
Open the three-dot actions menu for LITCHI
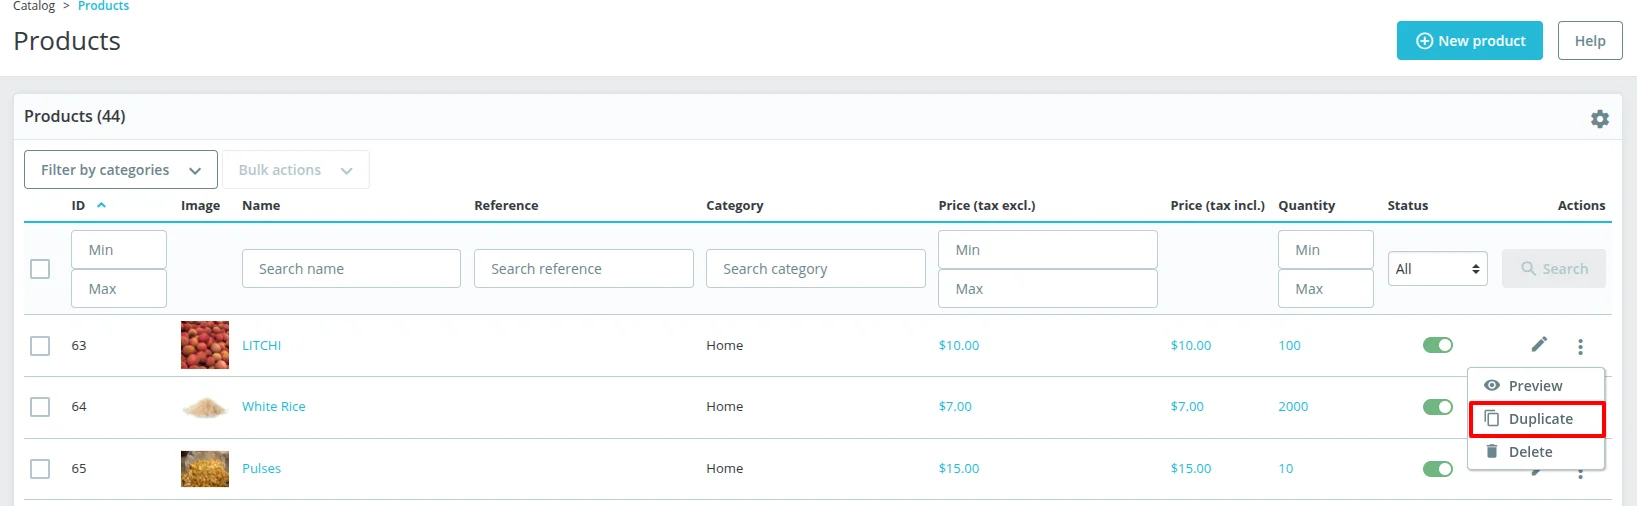click(x=1580, y=346)
